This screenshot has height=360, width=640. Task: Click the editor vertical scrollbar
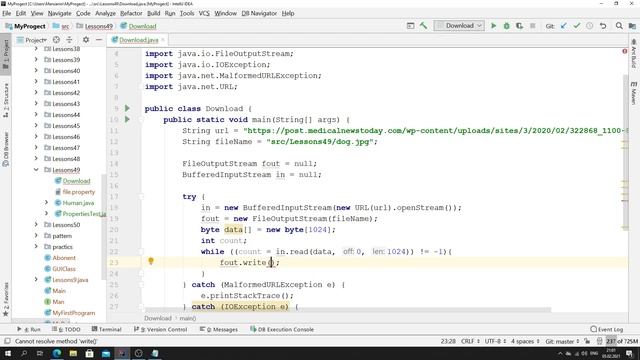pos(625,153)
